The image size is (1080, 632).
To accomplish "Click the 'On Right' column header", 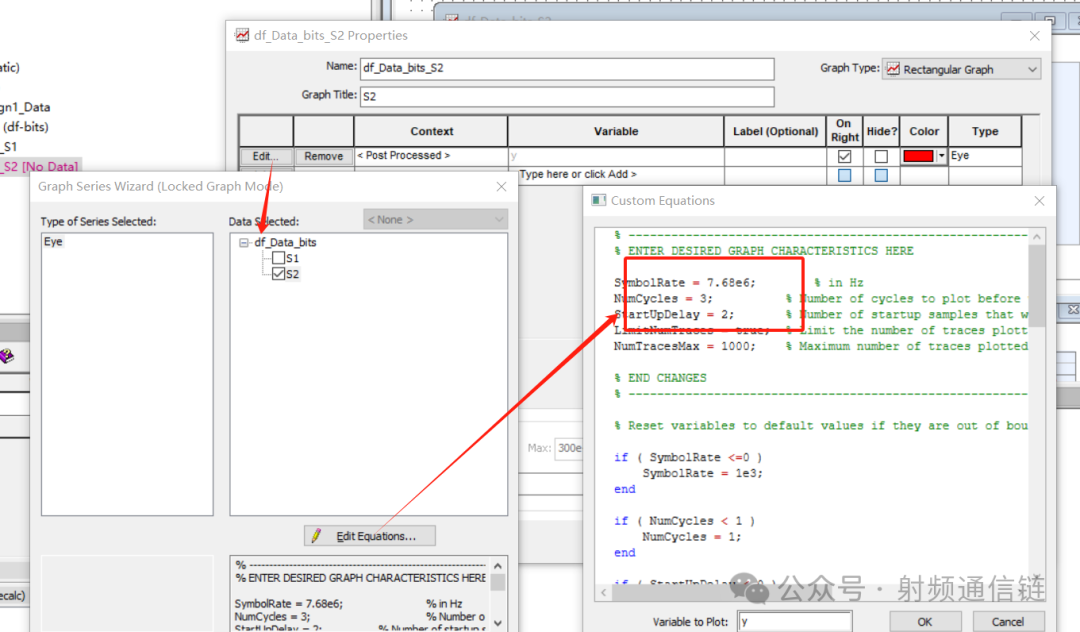I will (844, 131).
